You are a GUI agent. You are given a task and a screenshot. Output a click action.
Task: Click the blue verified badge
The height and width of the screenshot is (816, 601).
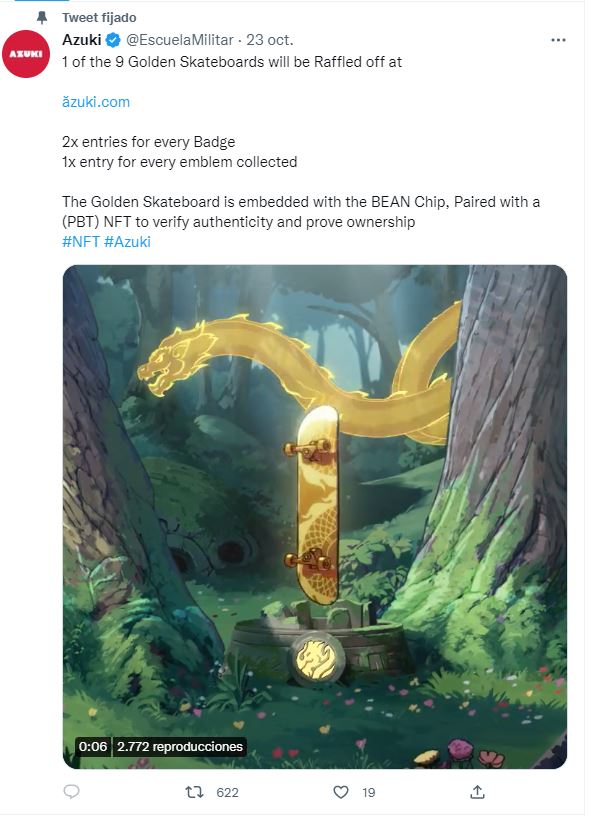[113, 40]
